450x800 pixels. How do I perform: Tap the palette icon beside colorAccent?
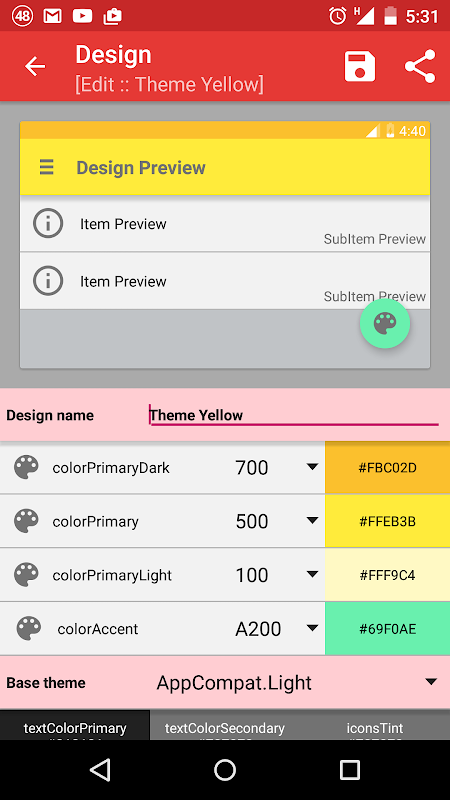(29, 629)
